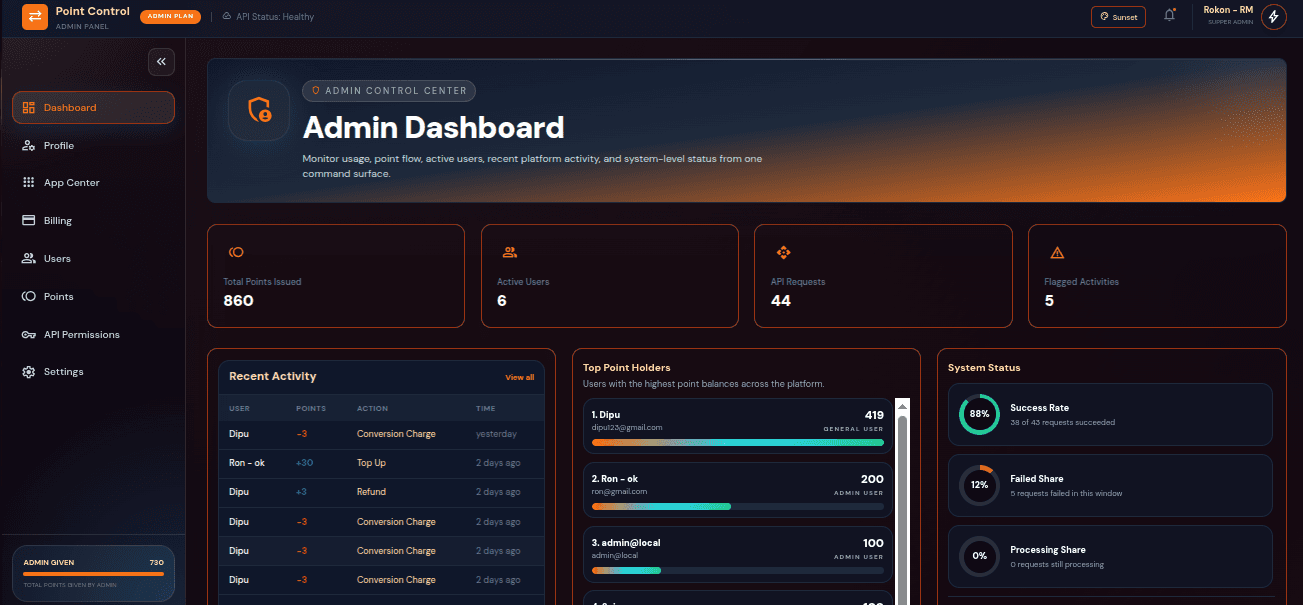This screenshot has height=605, width=1303.
Task: Click the Admin Given progress bar
Action: coord(93,574)
